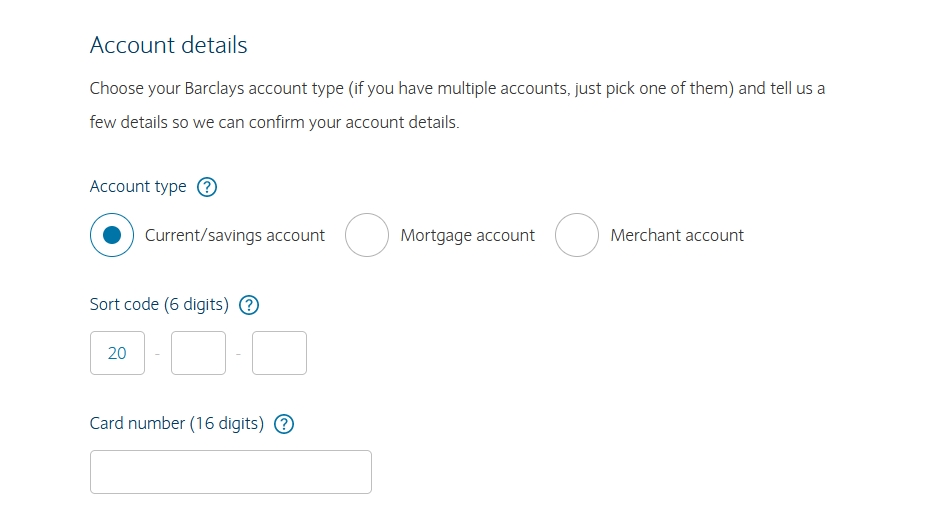Select the Merchant account radio circle
Image resolution: width=926 pixels, height=526 pixels.
pyautogui.click(x=577, y=235)
